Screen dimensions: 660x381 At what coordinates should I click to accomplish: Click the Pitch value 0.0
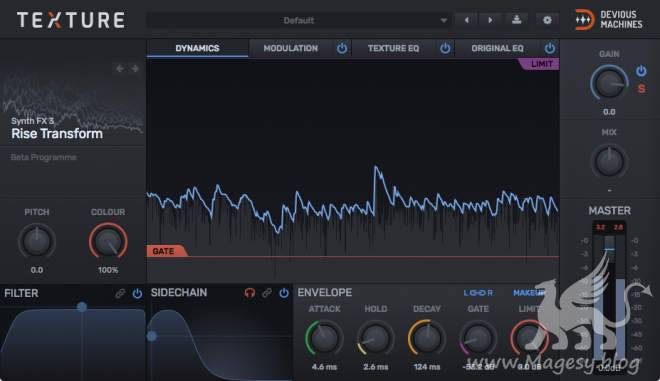coord(37,270)
